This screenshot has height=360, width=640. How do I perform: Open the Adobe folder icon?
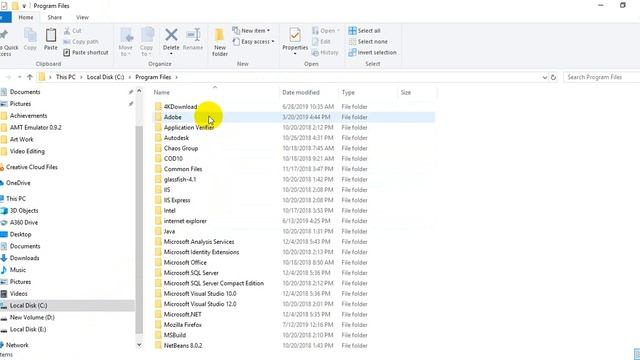[x=158, y=117]
